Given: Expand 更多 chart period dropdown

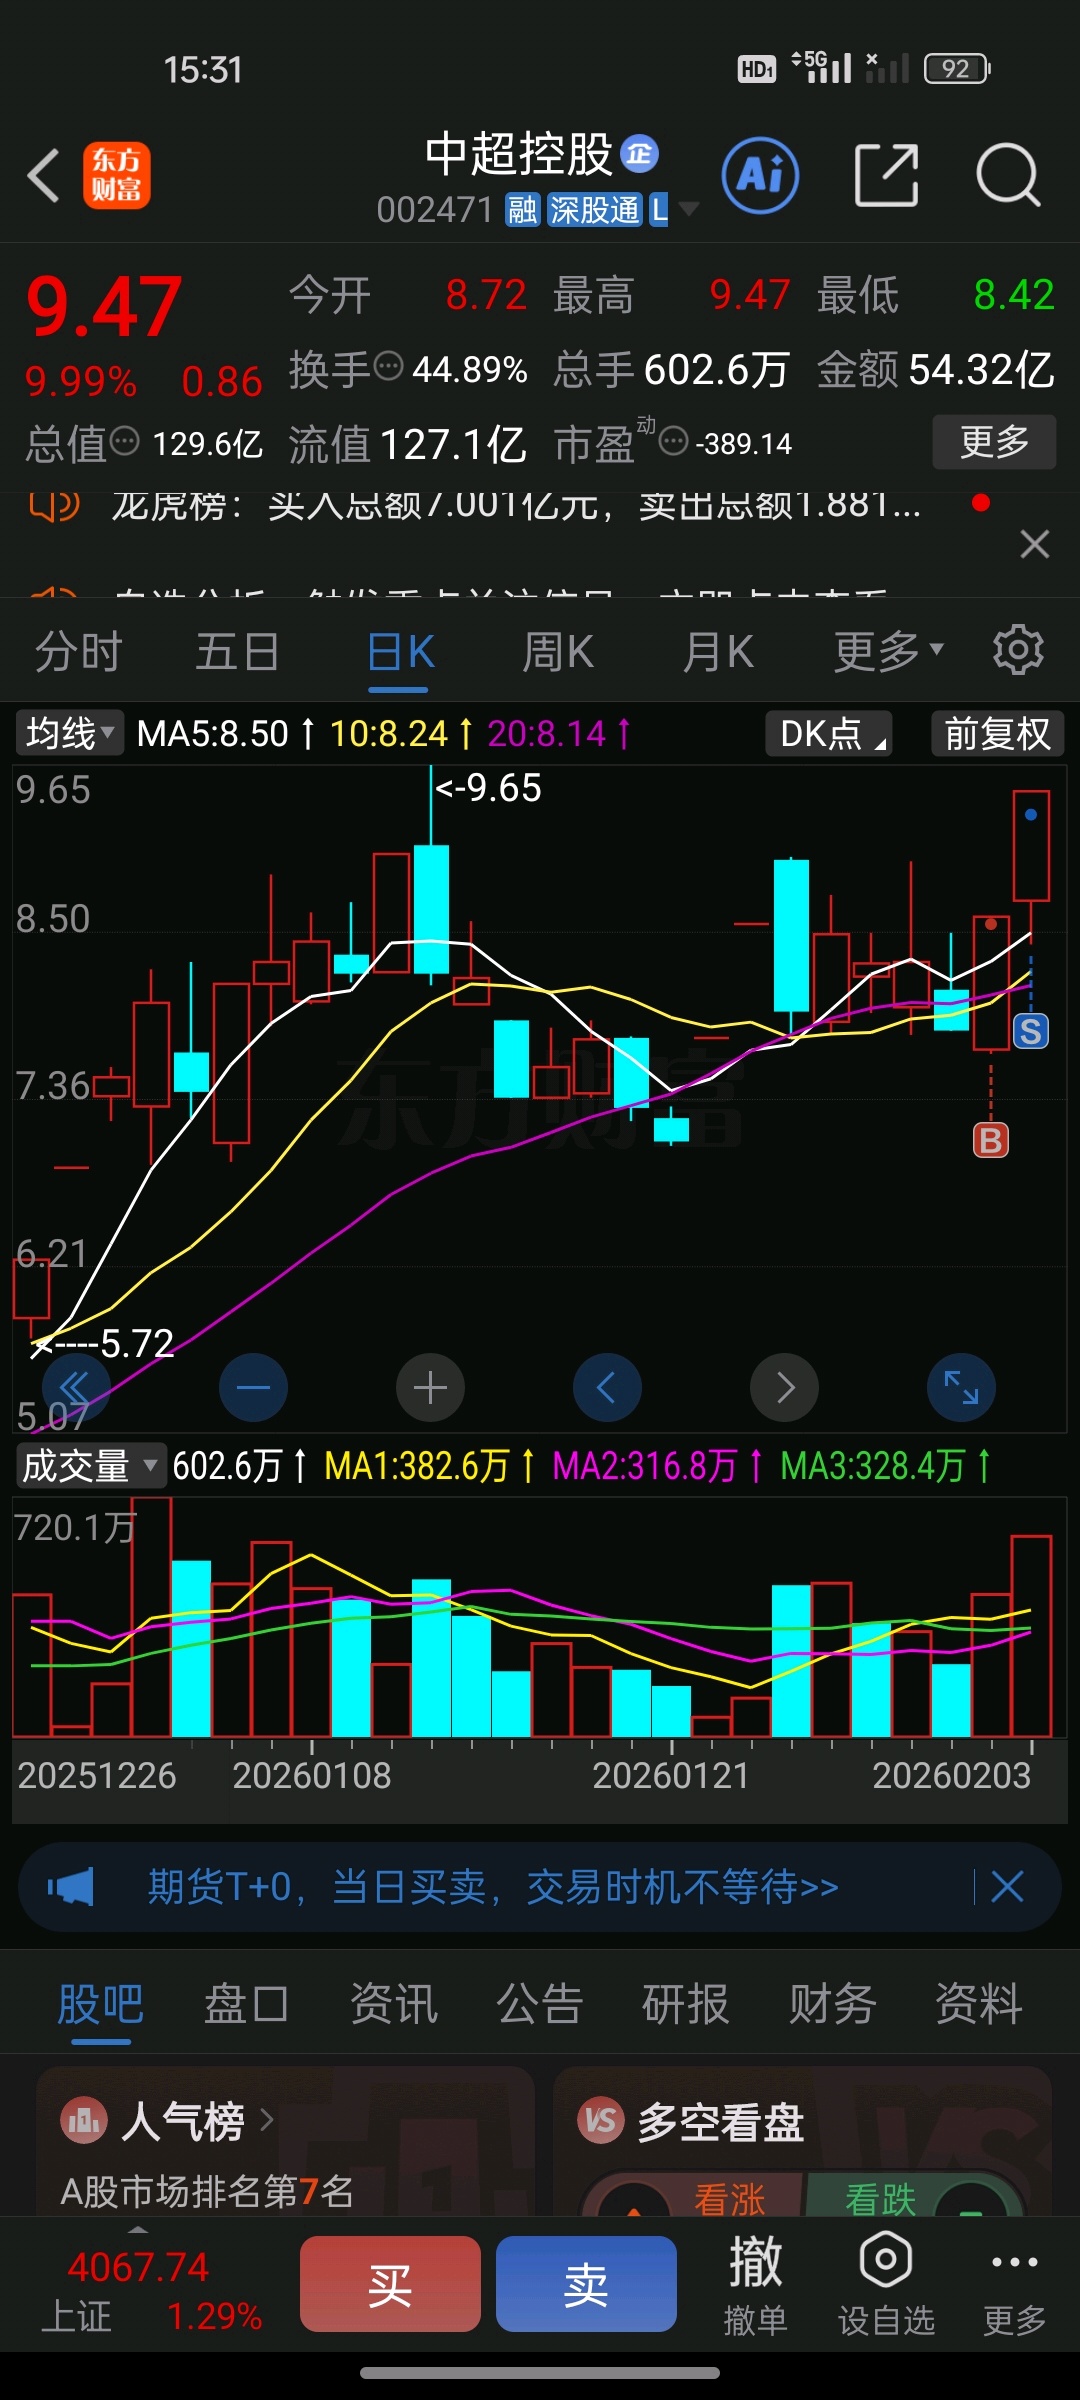Looking at the screenshot, I should pyautogui.click(x=889, y=651).
